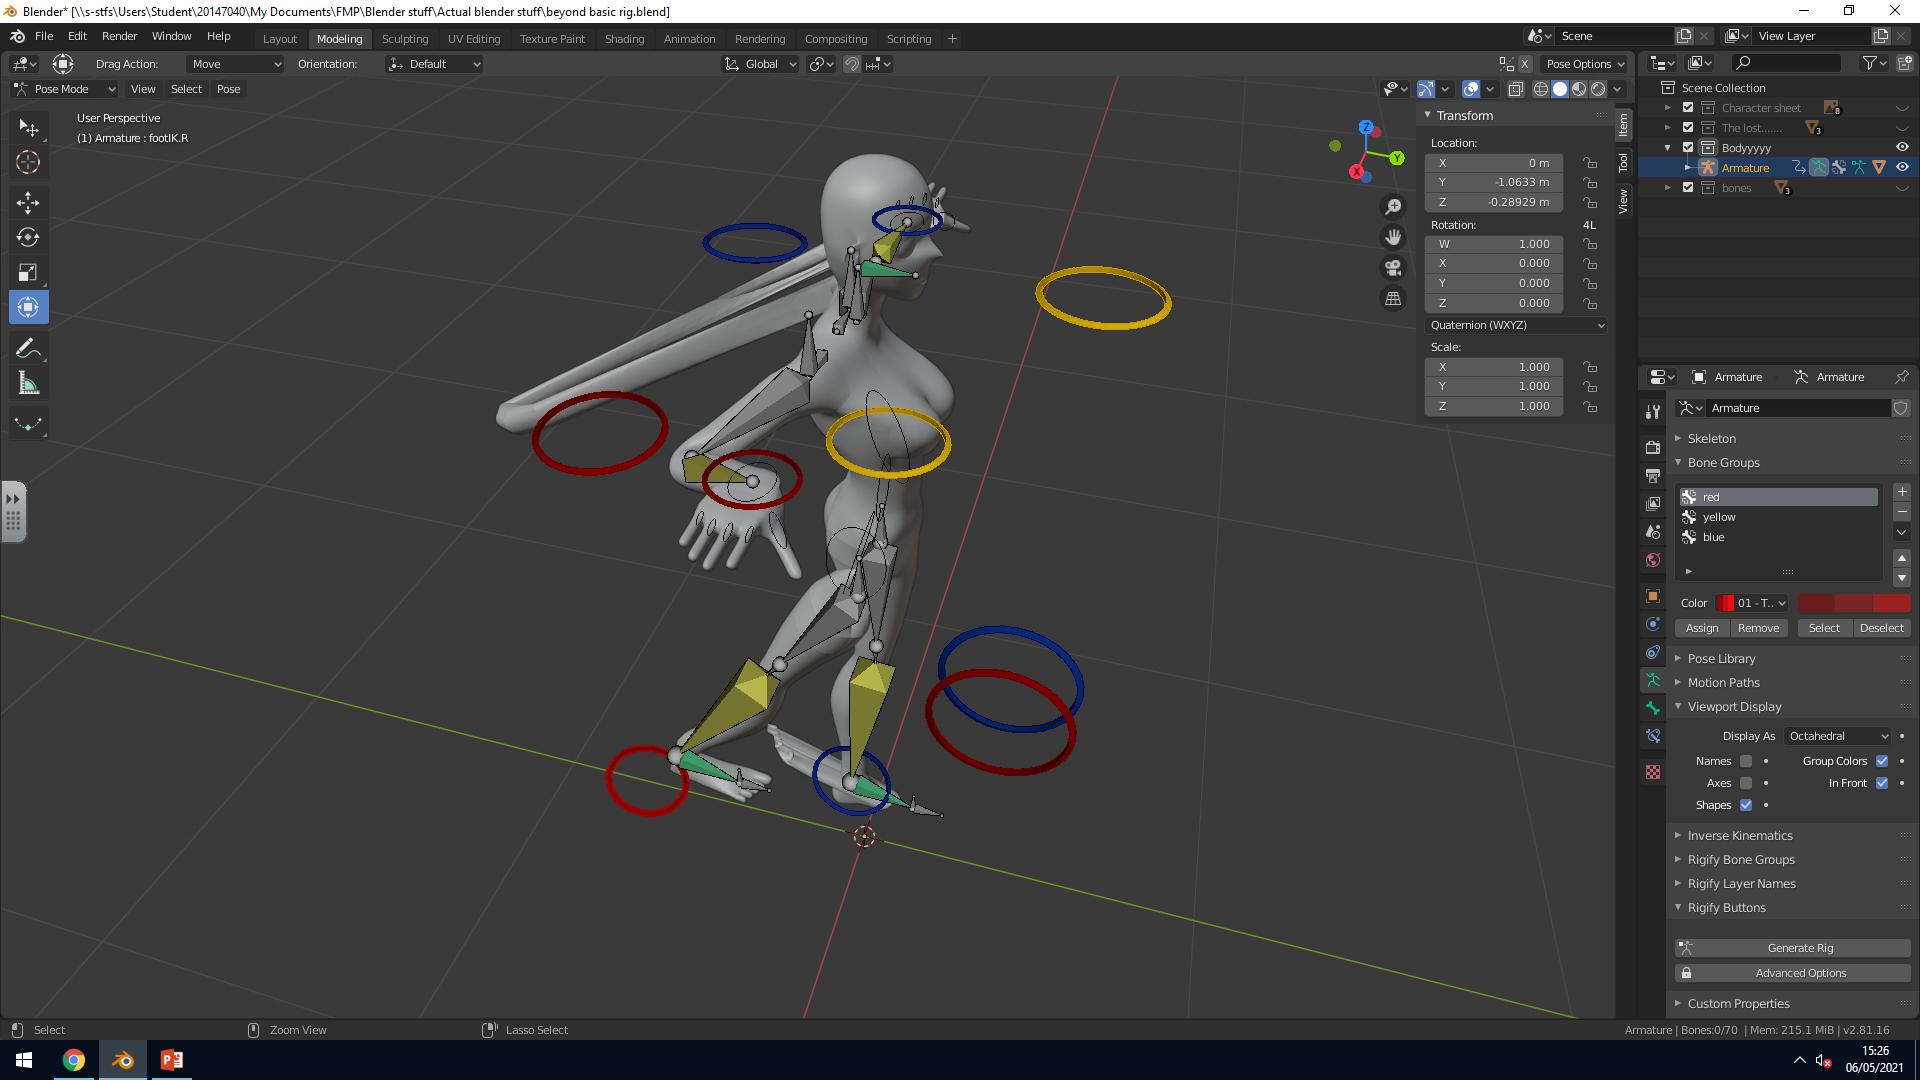Open the File menu

[x=44, y=36]
